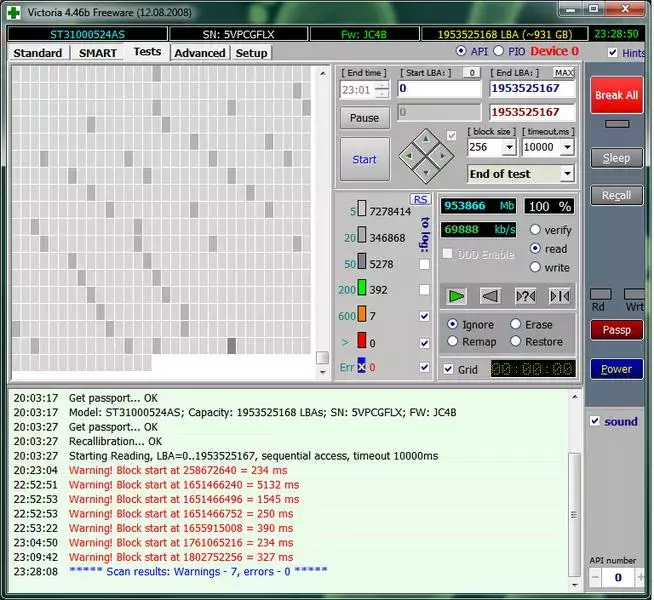Select the verify test mode
654x600 pixels.
point(535,230)
